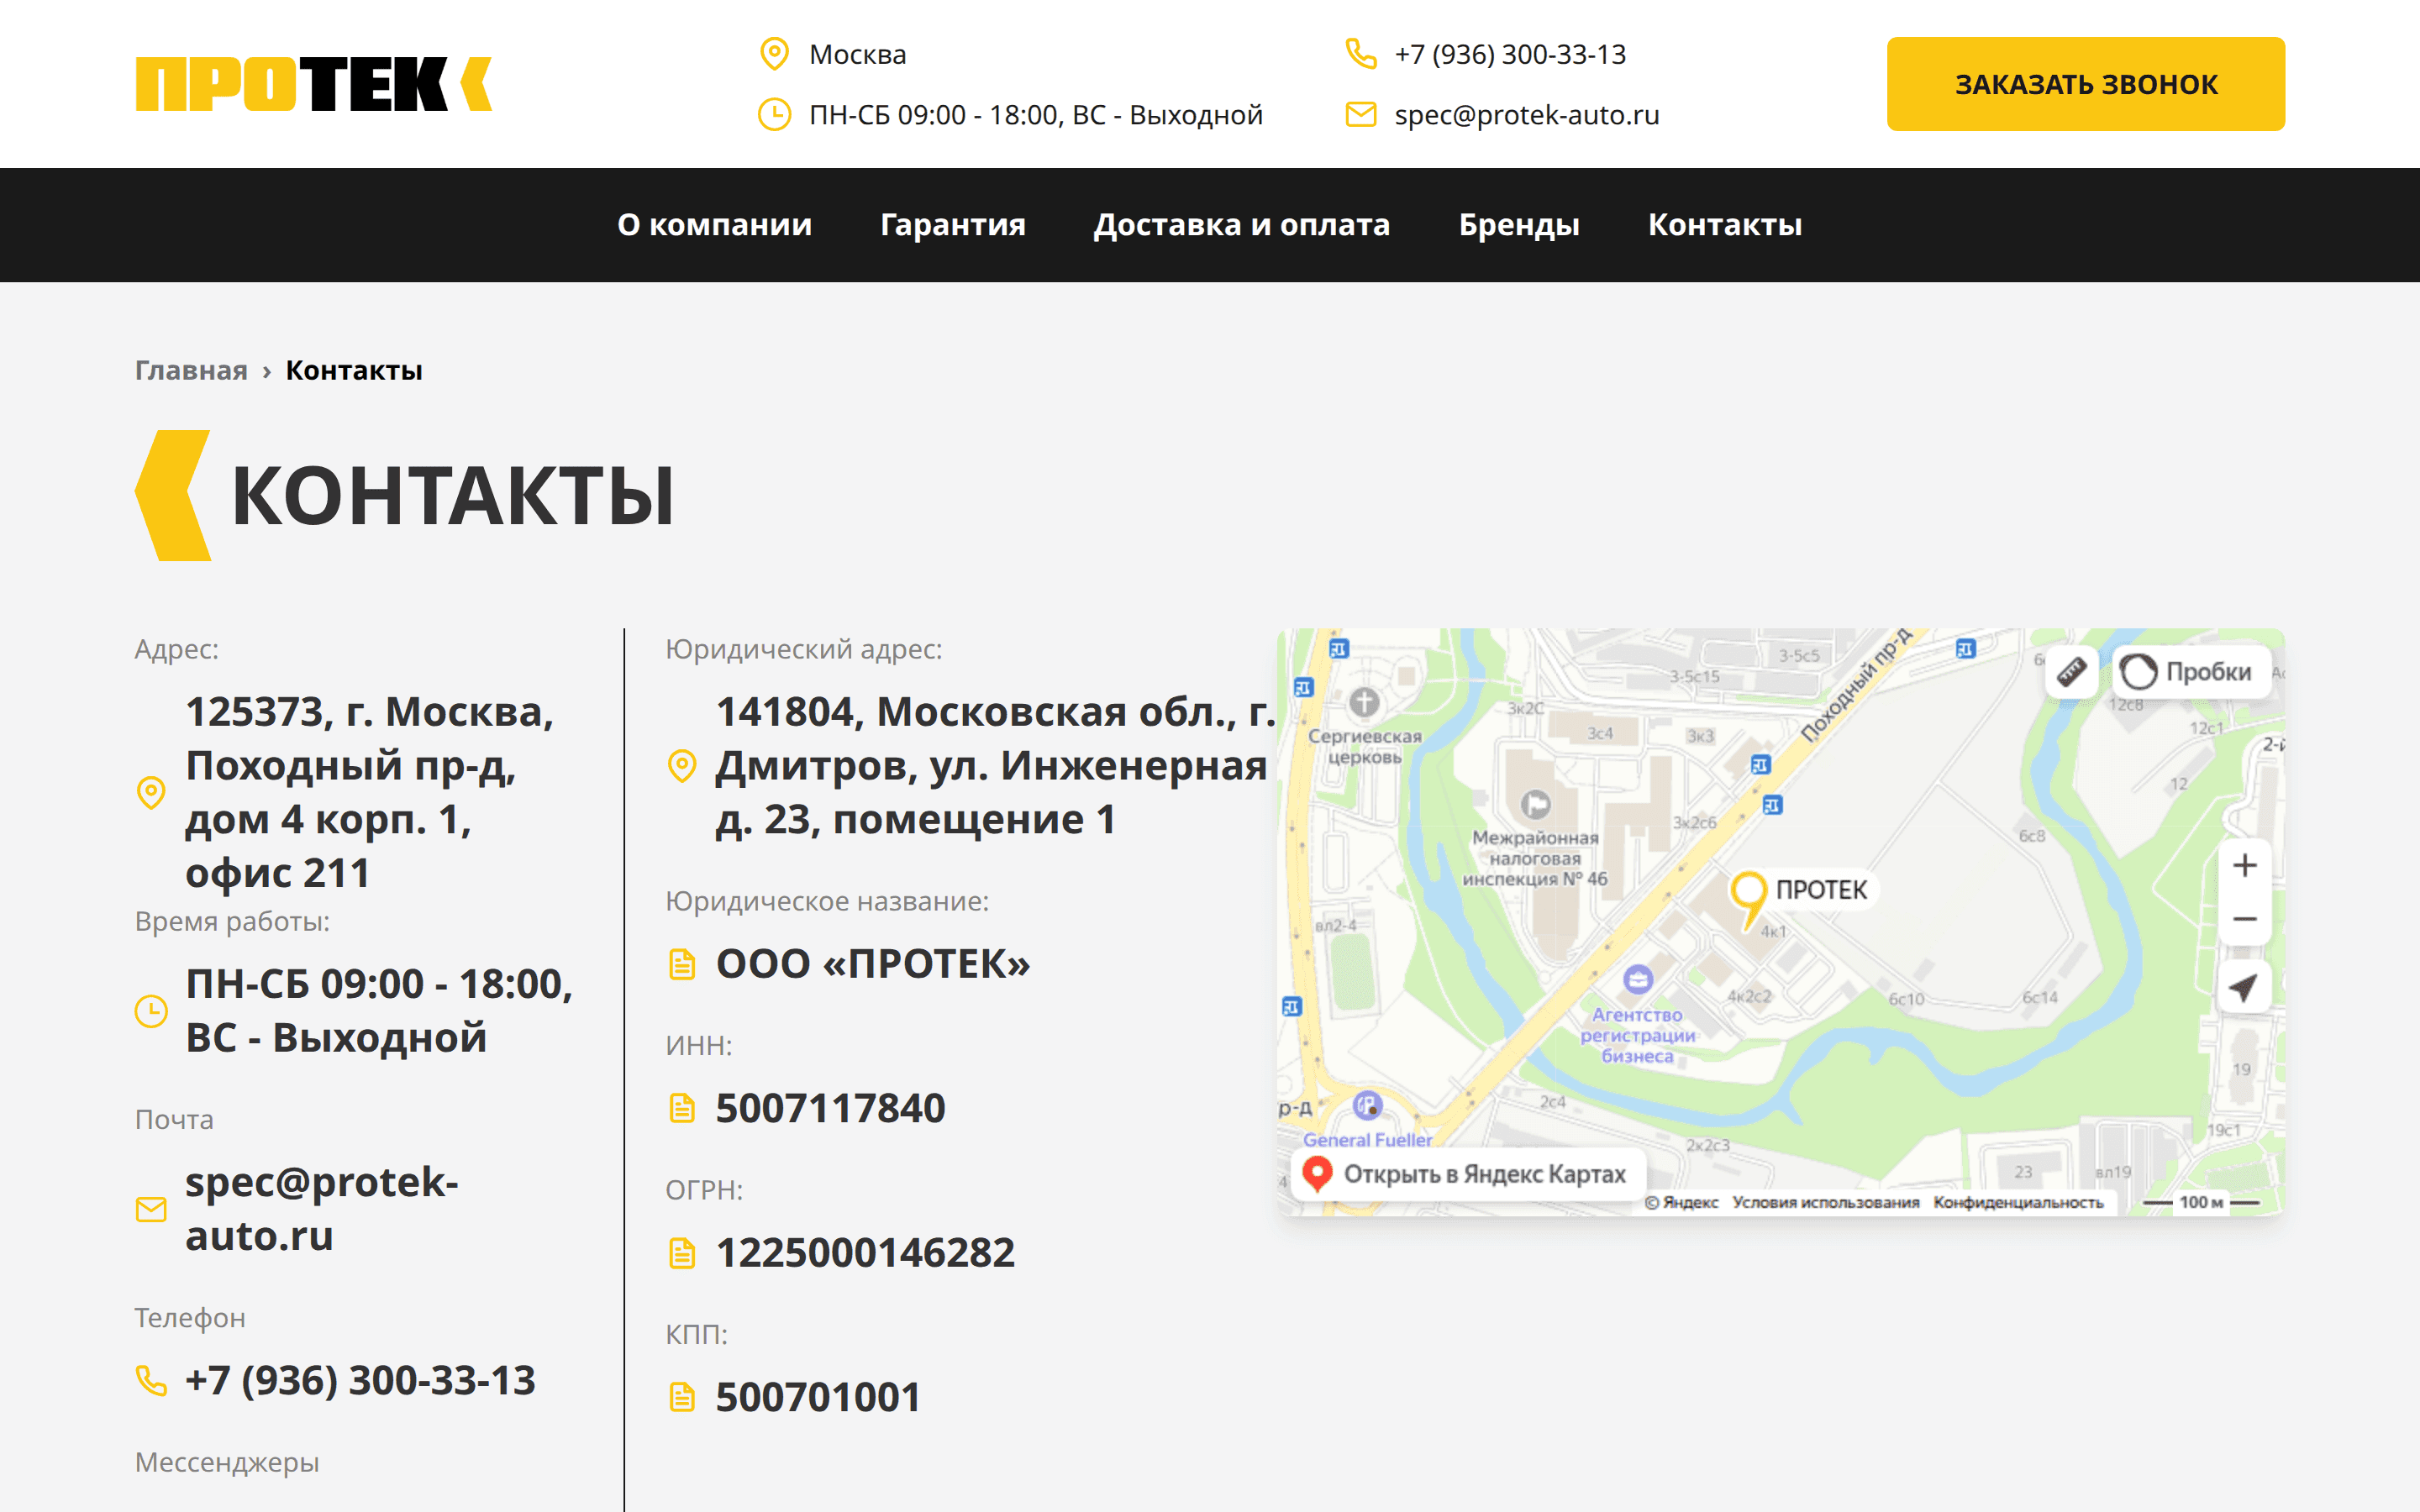Click the Агентство регистрации бизнеса map marker
This screenshot has width=2420, height=1512.
click(1638, 979)
